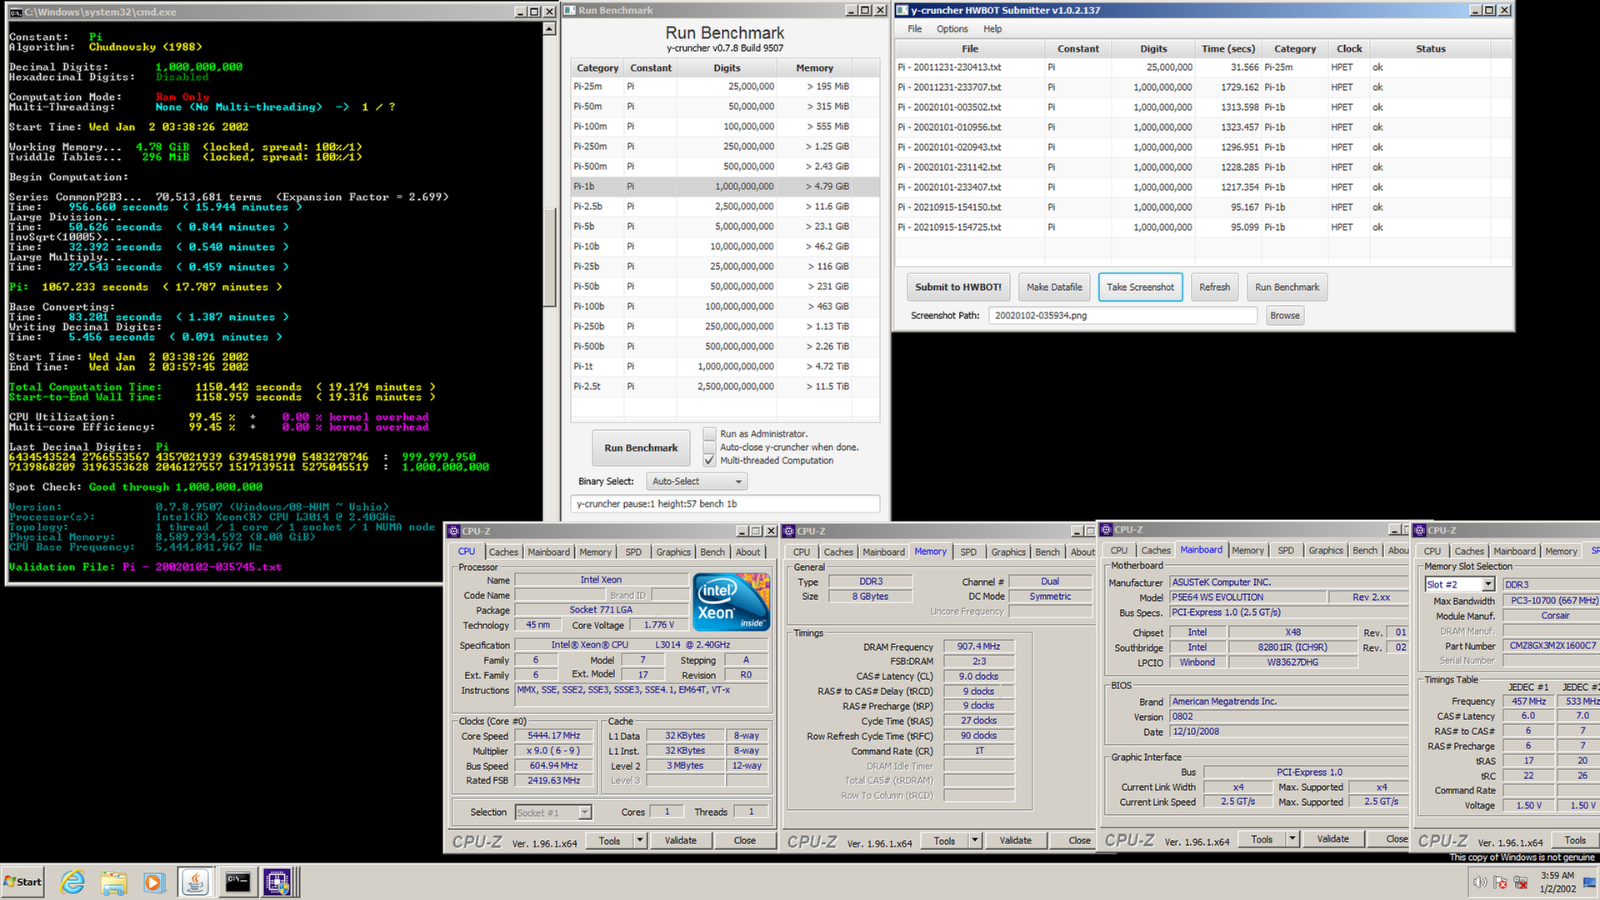The height and width of the screenshot is (900, 1600).
Task: Click Make Datafile button
Action: click(x=1054, y=287)
